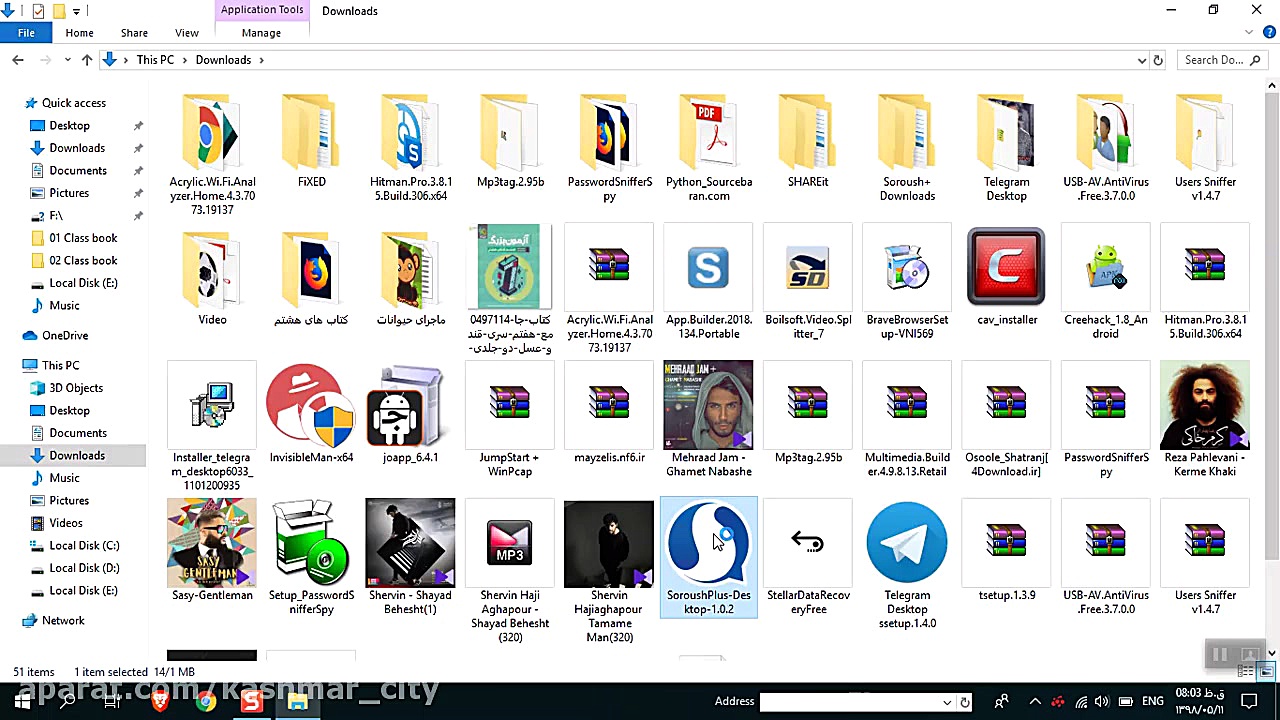This screenshot has height=720, width=1280.
Task: Select the Setup_PasswordSnifferSpy installer
Action: [311, 559]
